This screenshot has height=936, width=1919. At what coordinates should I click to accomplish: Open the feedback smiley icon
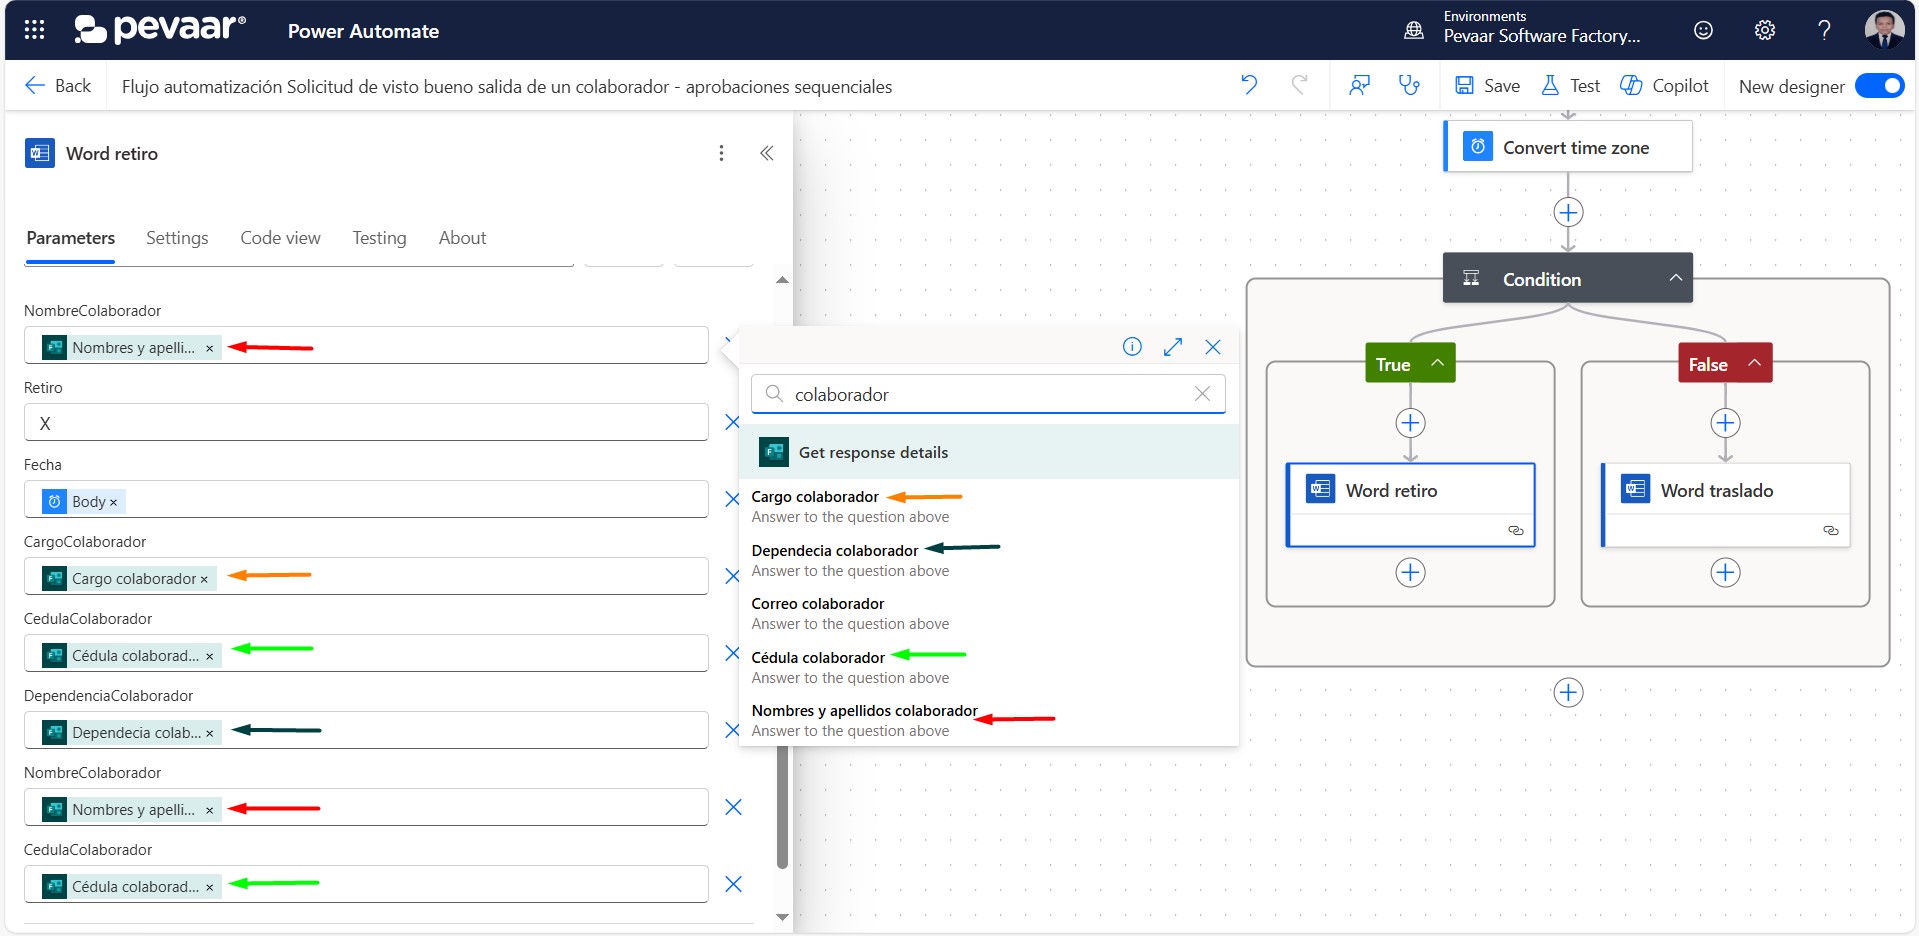pyautogui.click(x=1703, y=30)
